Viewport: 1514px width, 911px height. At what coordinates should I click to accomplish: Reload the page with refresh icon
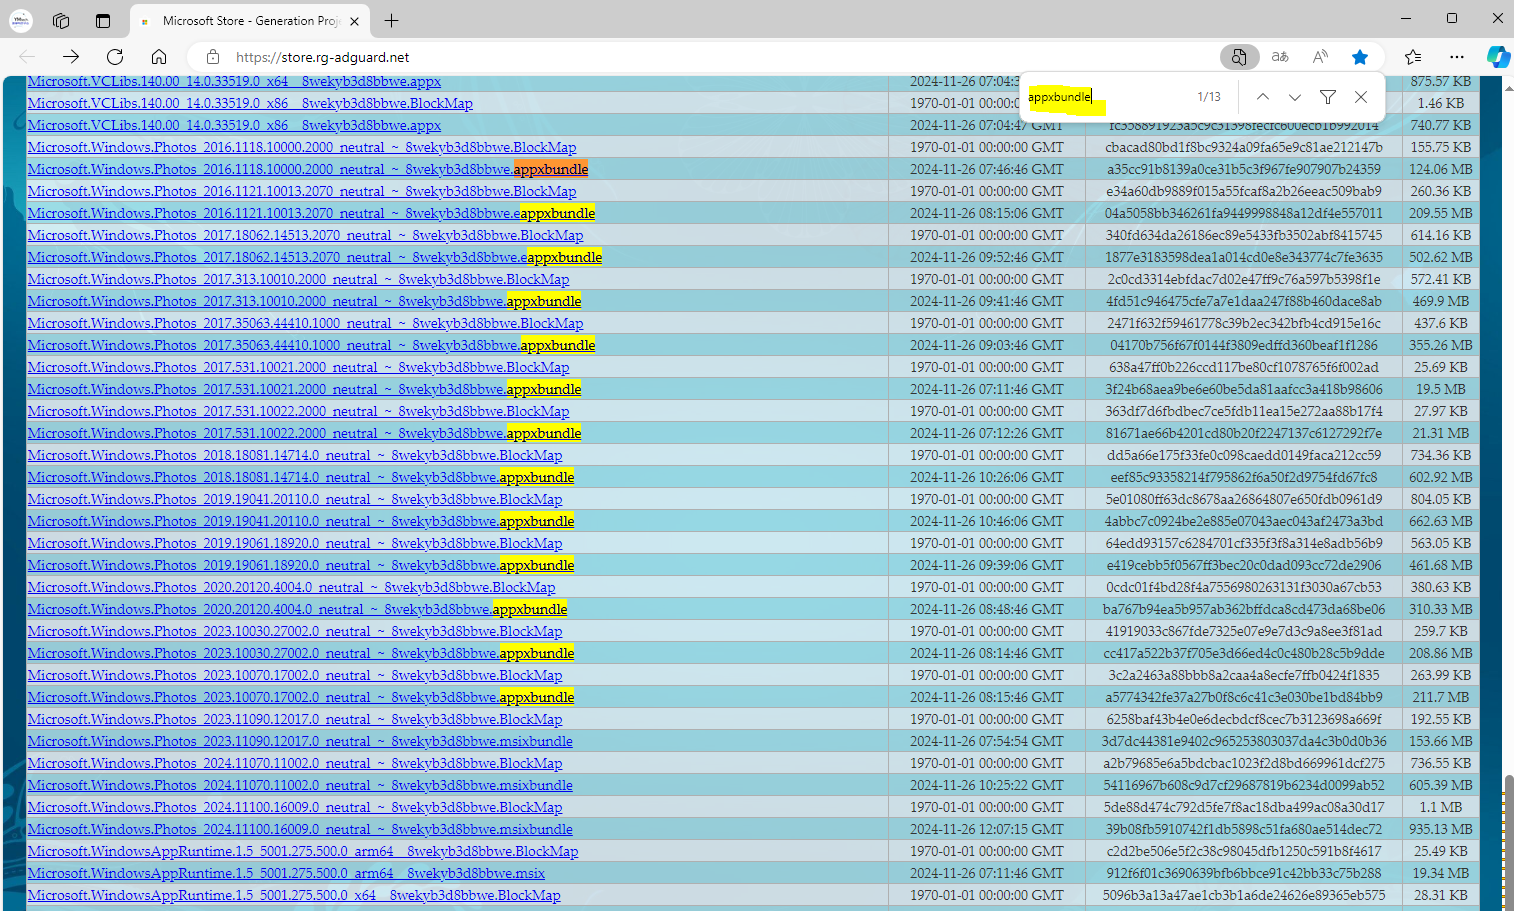115,57
